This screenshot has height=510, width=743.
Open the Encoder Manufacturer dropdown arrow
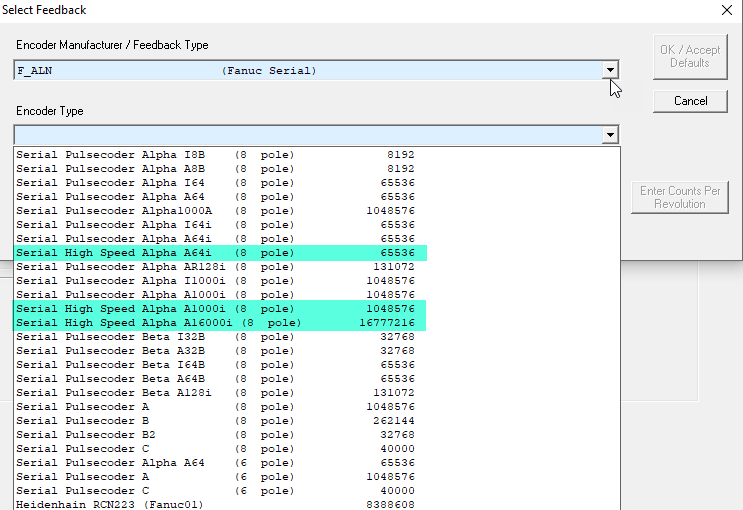click(610, 70)
